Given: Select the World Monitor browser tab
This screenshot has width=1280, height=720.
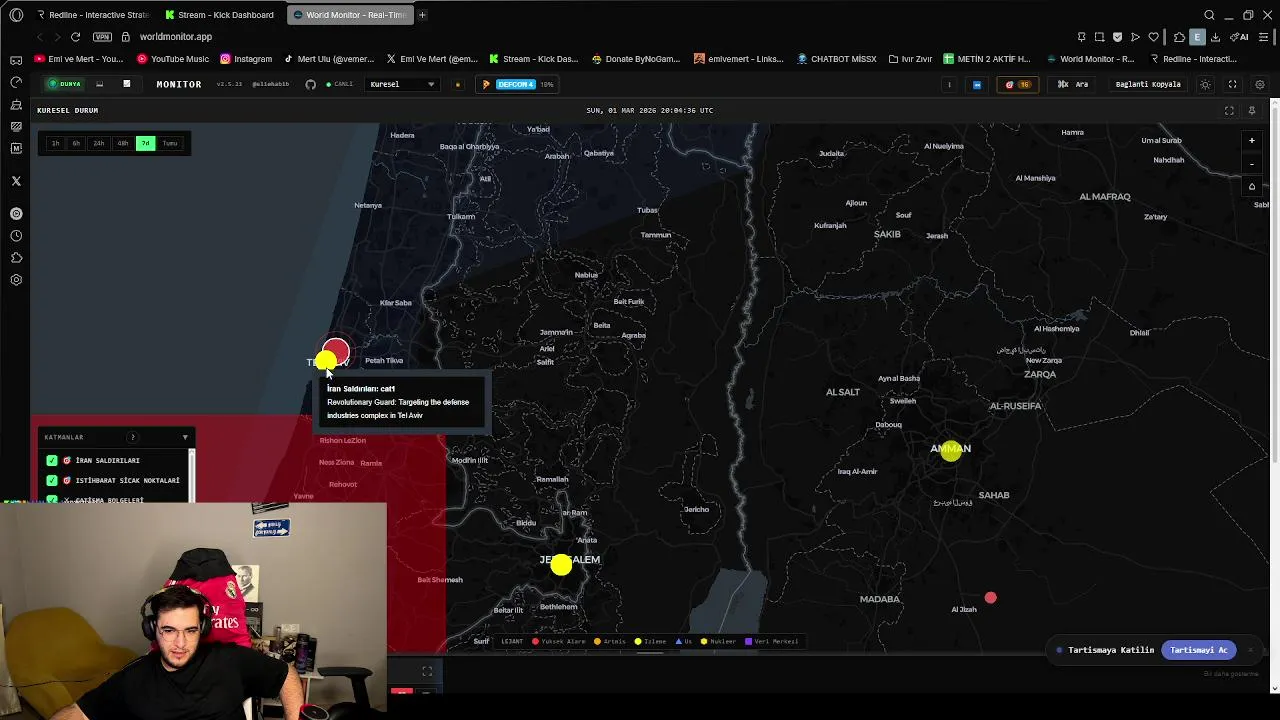Looking at the screenshot, I should click(349, 15).
